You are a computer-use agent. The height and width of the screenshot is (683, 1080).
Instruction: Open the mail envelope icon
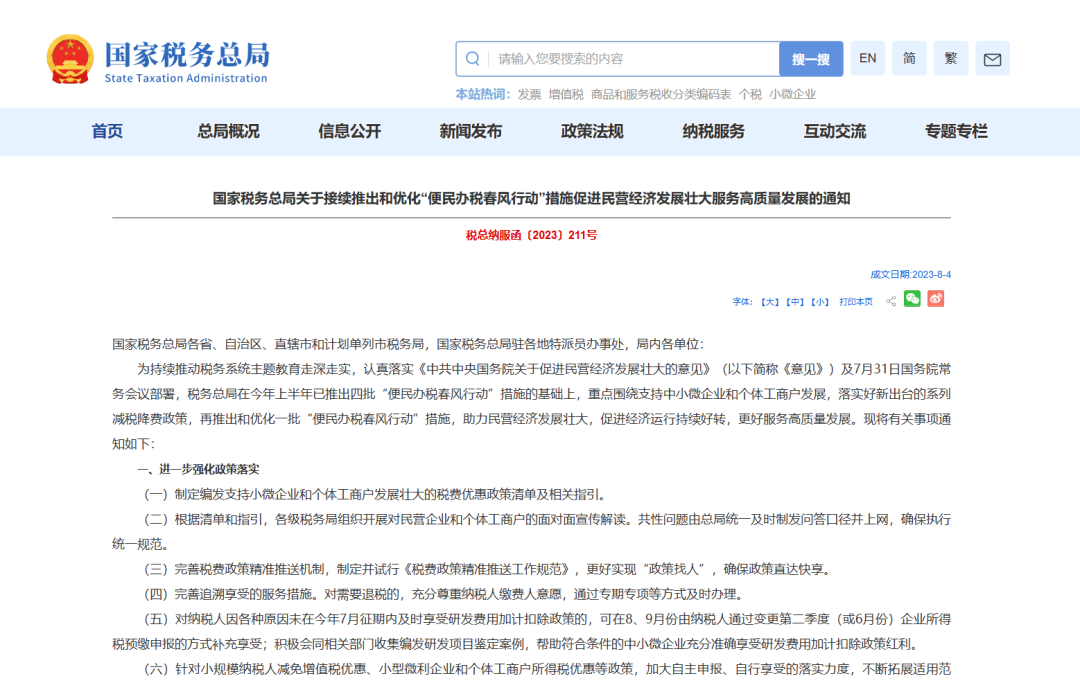click(x=992, y=59)
